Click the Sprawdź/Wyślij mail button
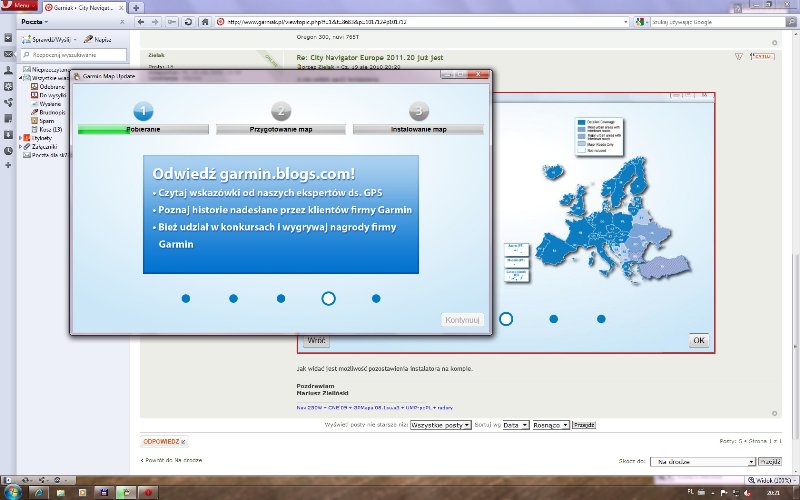The height and width of the screenshot is (500, 800). pyautogui.click(x=49, y=39)
